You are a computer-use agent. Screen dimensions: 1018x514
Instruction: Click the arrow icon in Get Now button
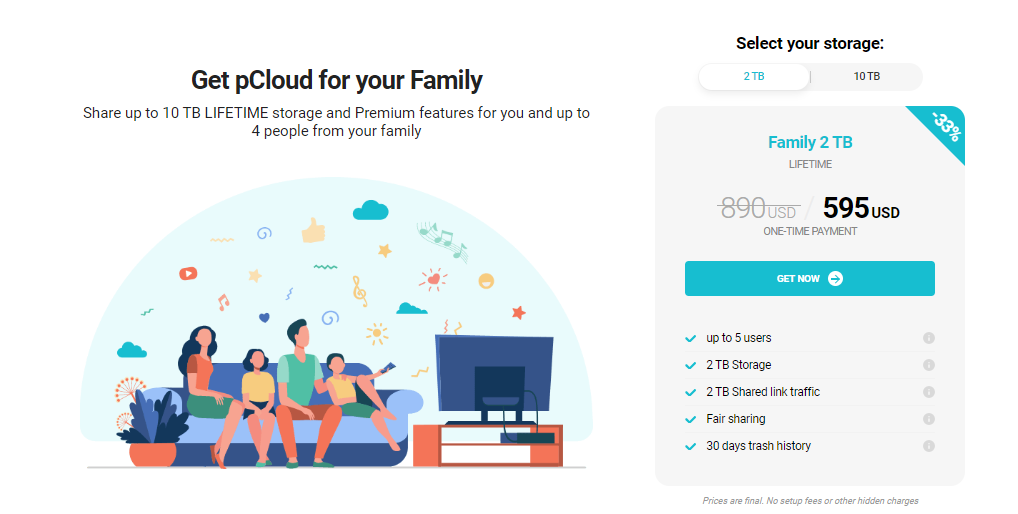pos(835,279)
